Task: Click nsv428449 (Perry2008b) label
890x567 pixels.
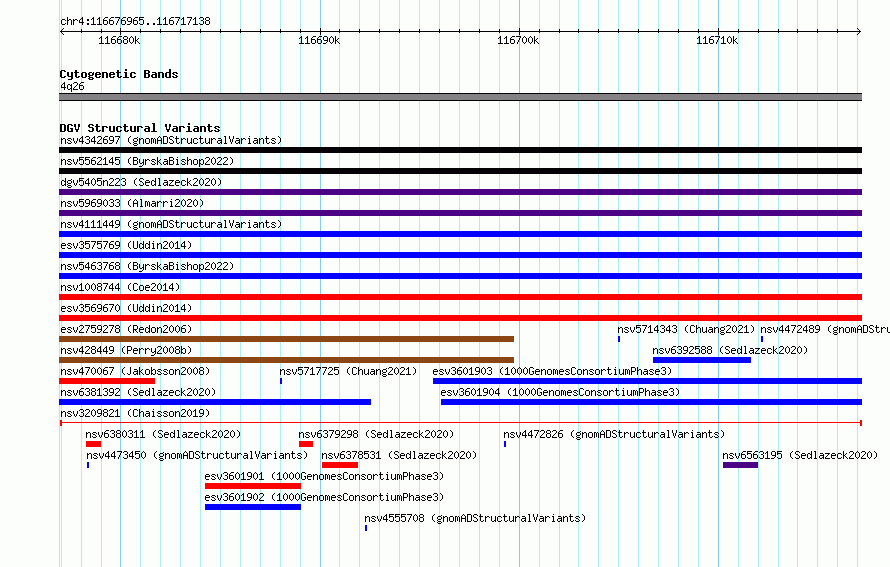Action: click(126, 350)
